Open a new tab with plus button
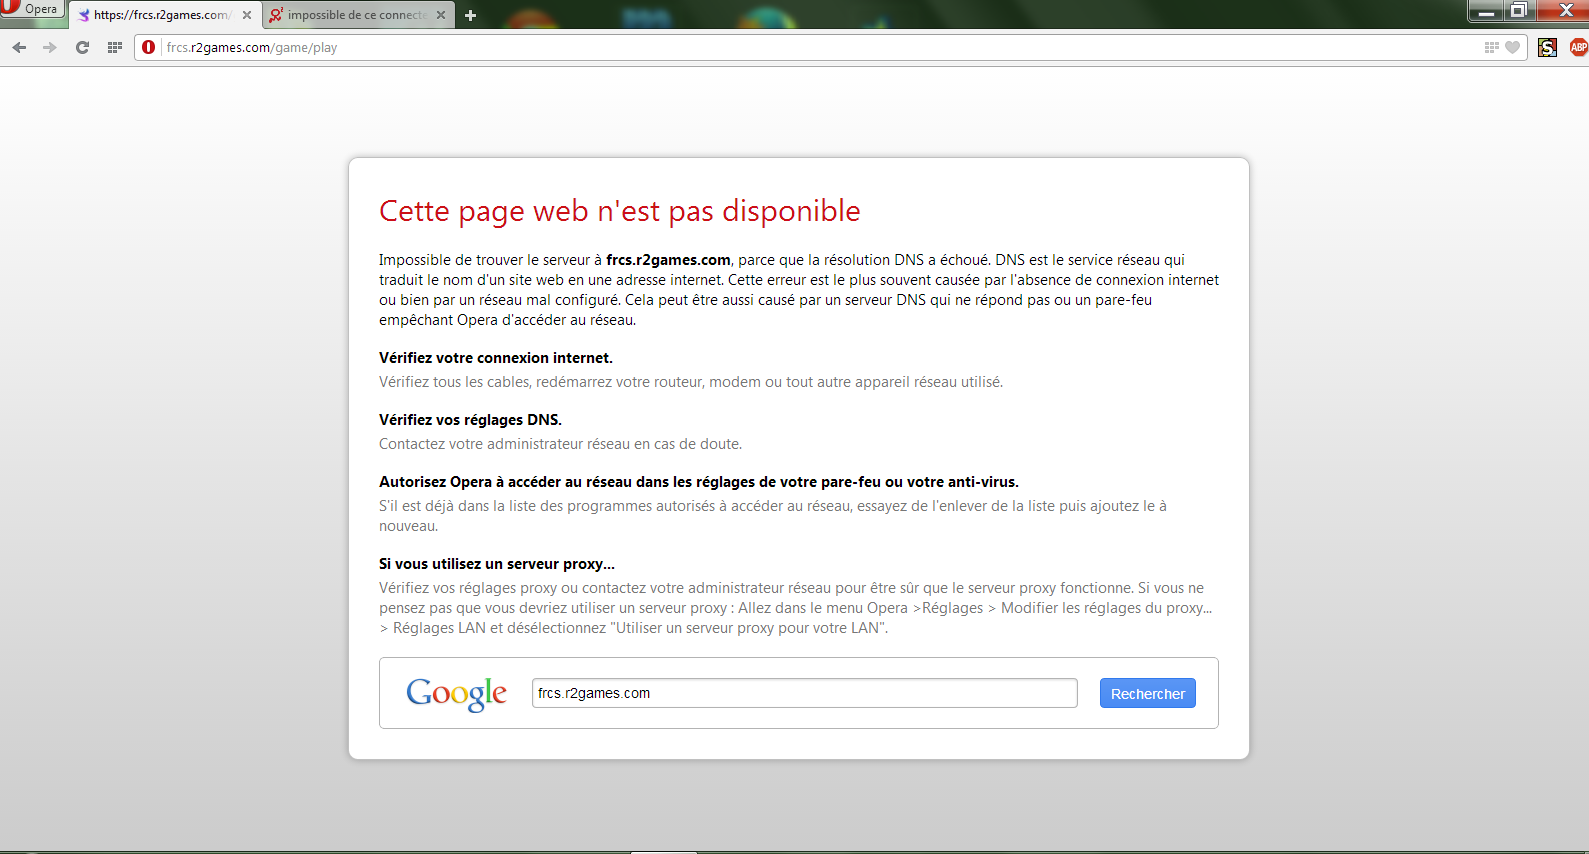Image resolution: width=1589 pixels, height=854 pixels. point(470,15)
